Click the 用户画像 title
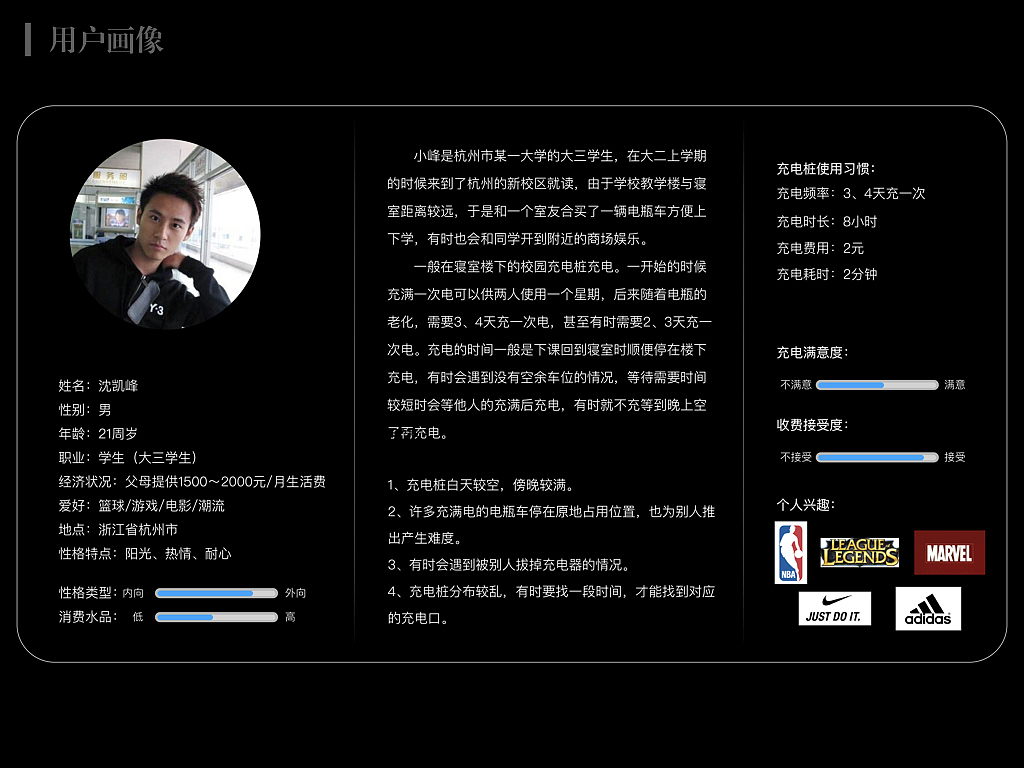This screenshot has width=1024, height=768. point(106,40)
